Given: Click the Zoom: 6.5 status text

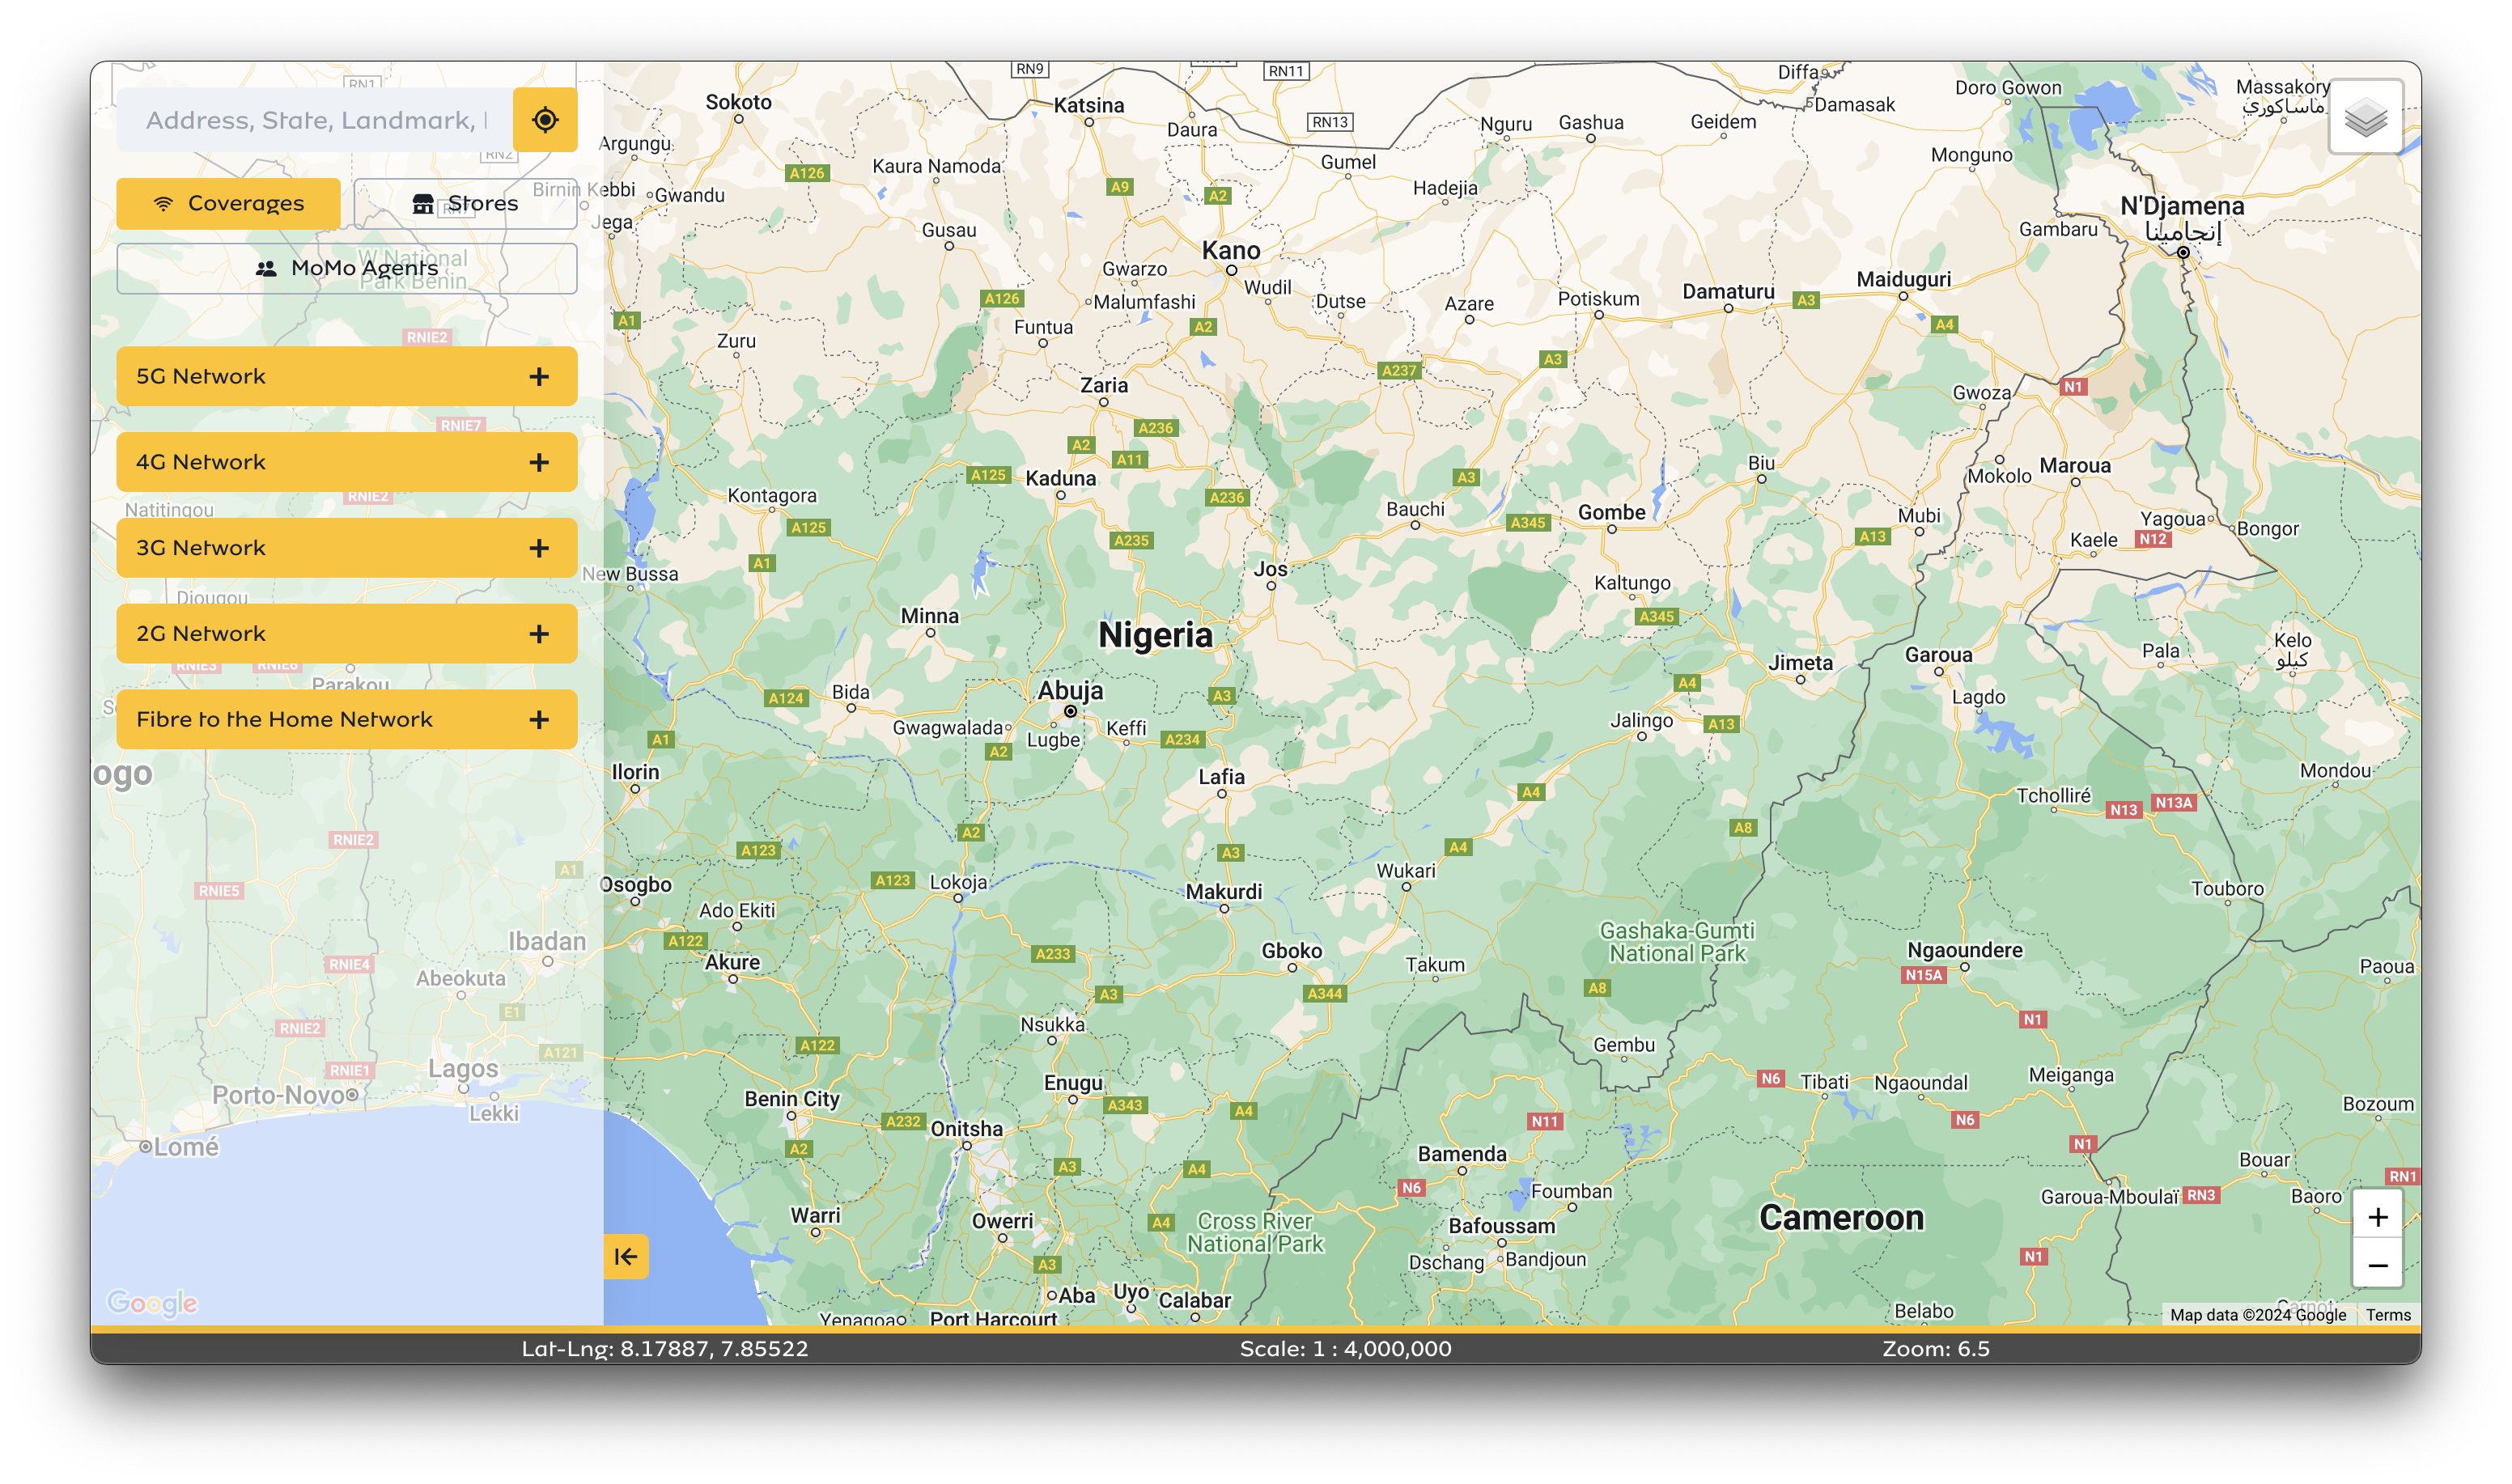Looking at the screenshot, I should (1936, 1348).
